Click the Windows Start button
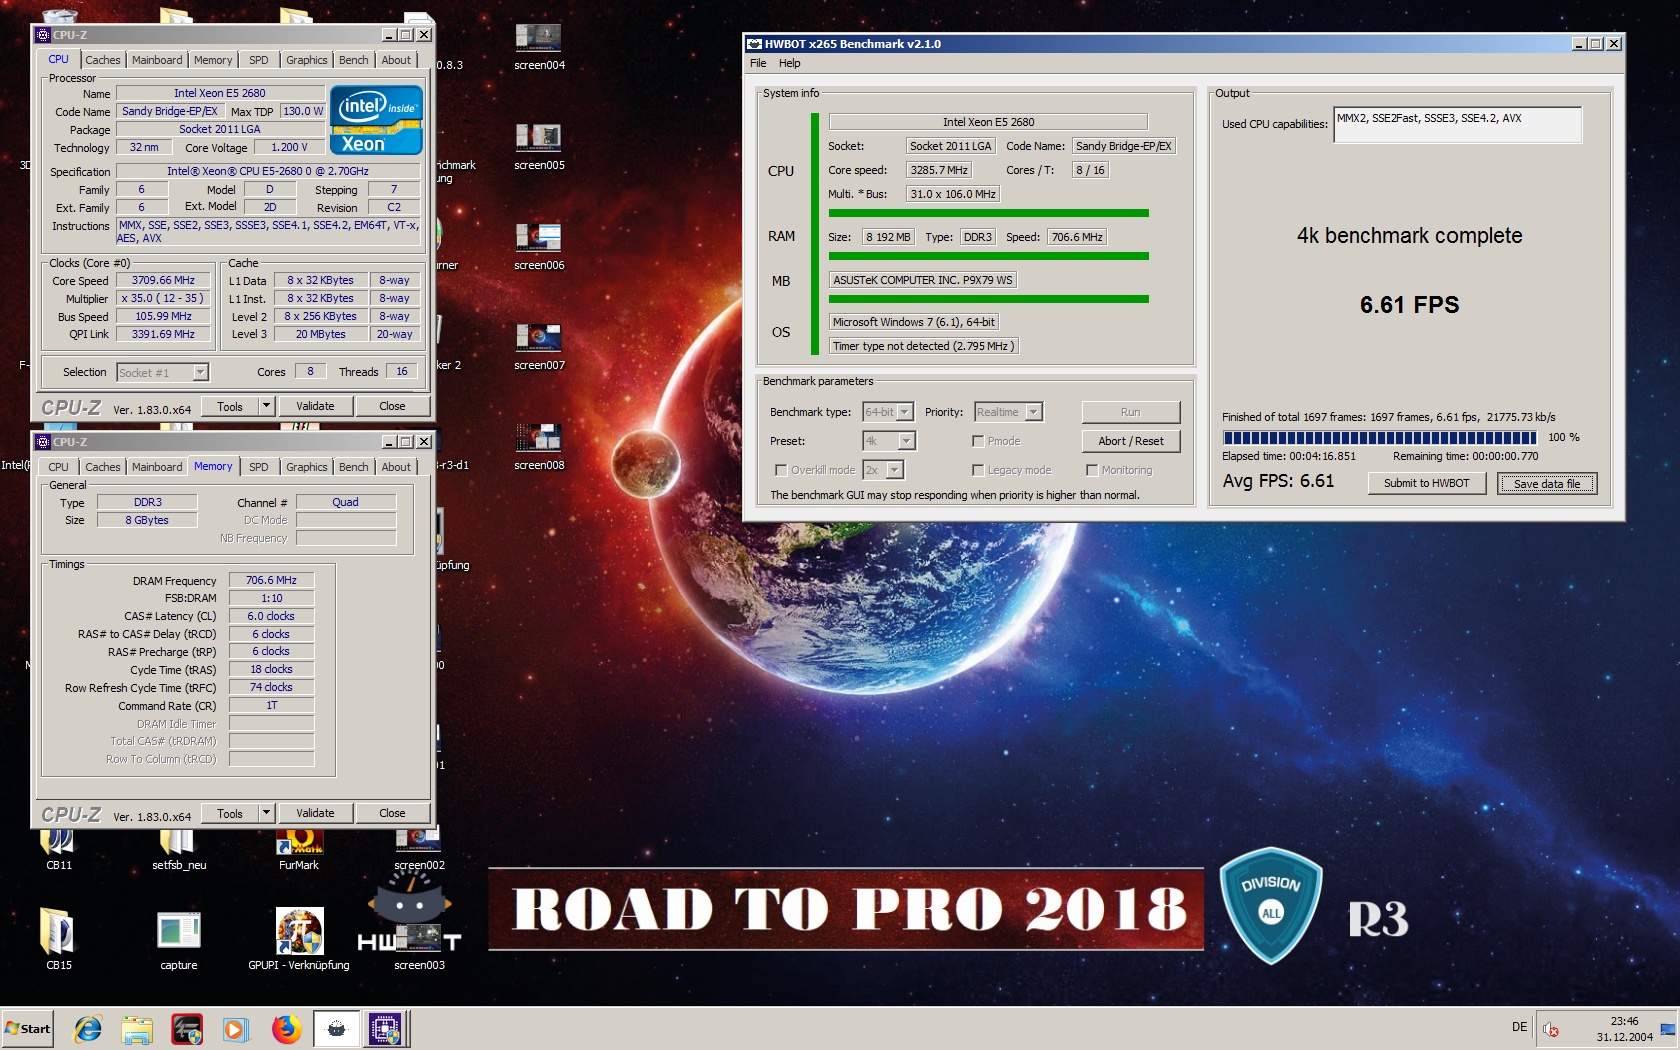This screenshot has height=1050, width=1680. click(28, 1028)
